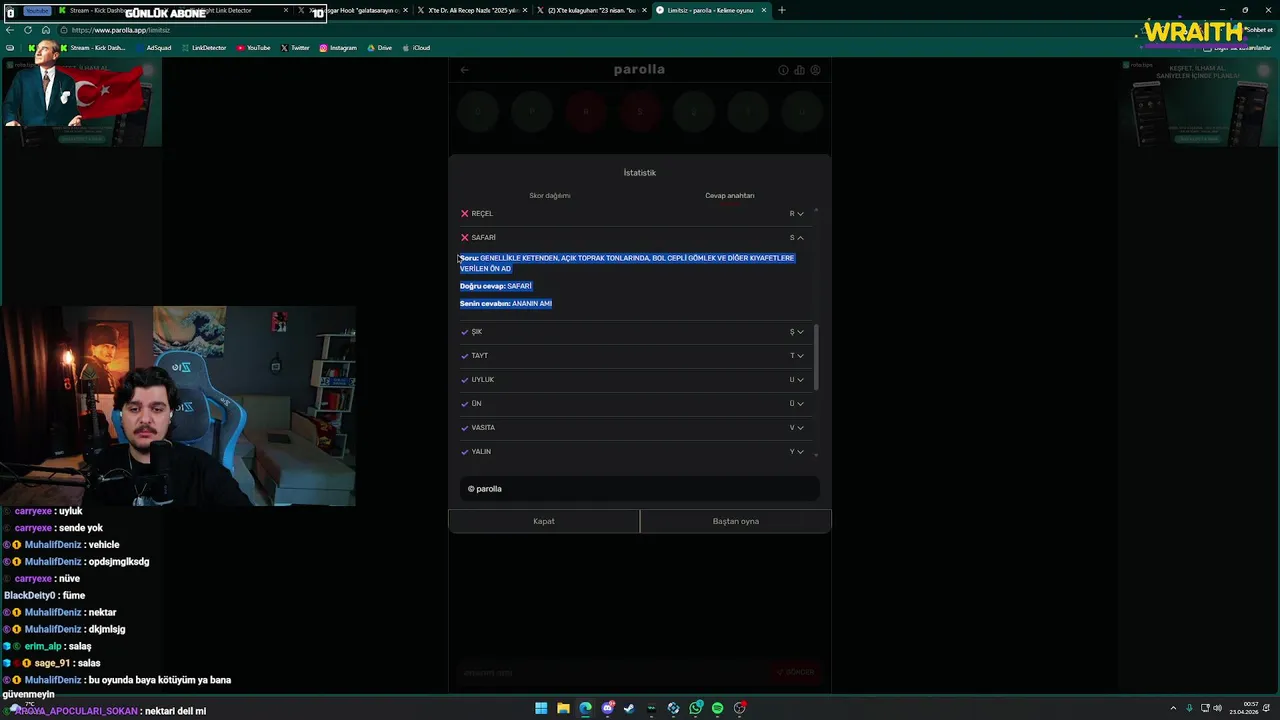Click the checkmark icon beside UYLUK
1280x720 pixels.
pos(465,380)
